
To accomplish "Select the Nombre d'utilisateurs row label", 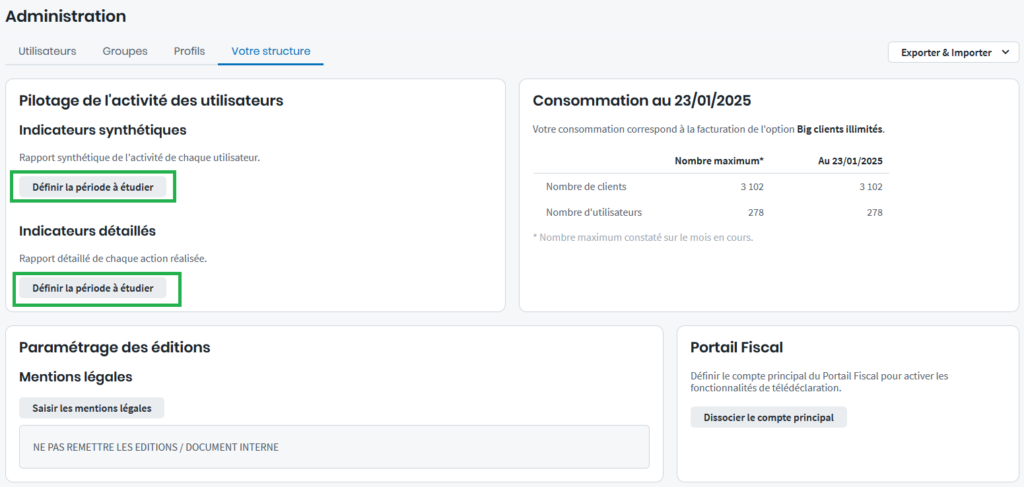I will coord(593,212).
